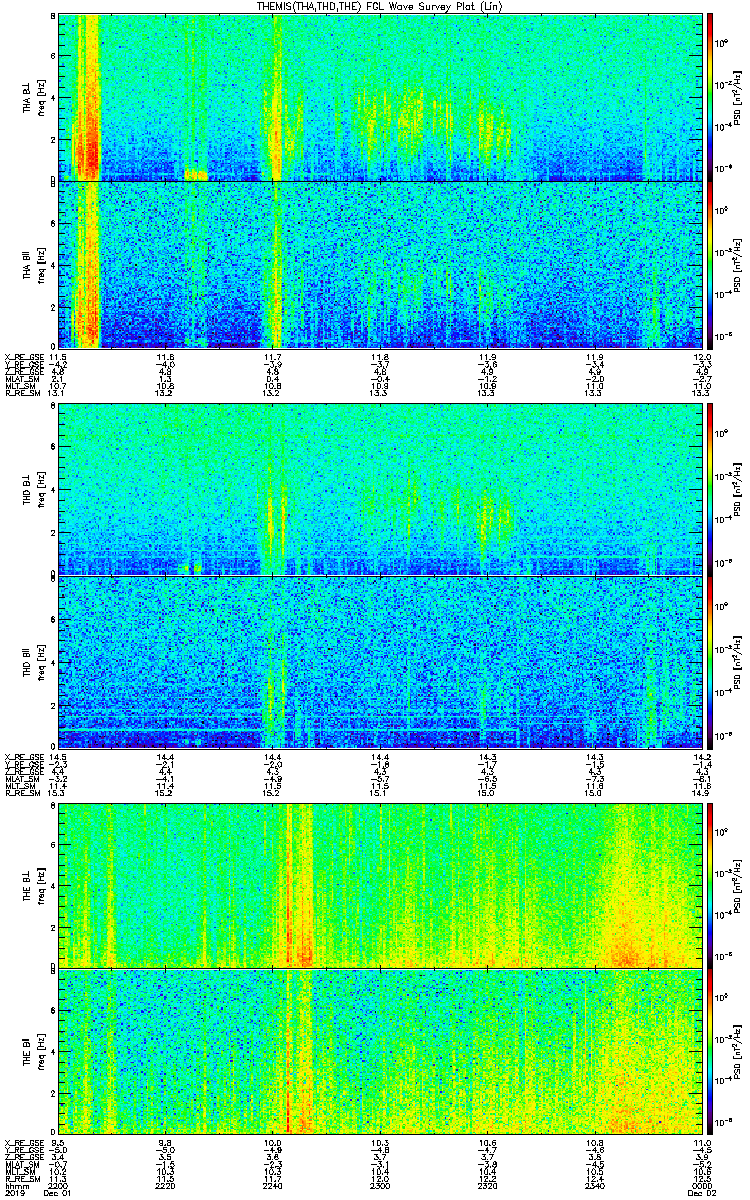This screenshot has height=1200, width=750.
Task: Click the 8 Hz tick on THA B⊥ axis
Action: [x=52, y=18]
